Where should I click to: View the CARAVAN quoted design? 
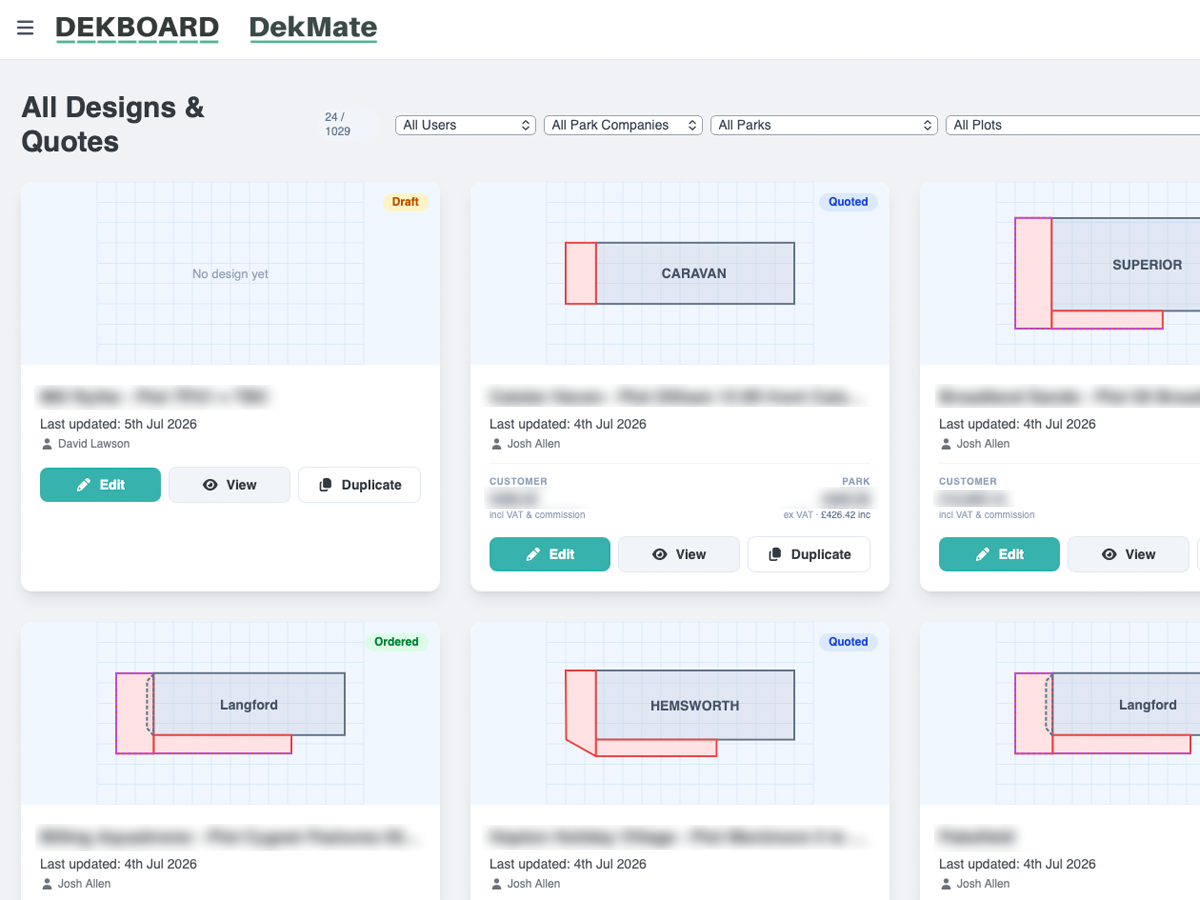coord(679,554)
